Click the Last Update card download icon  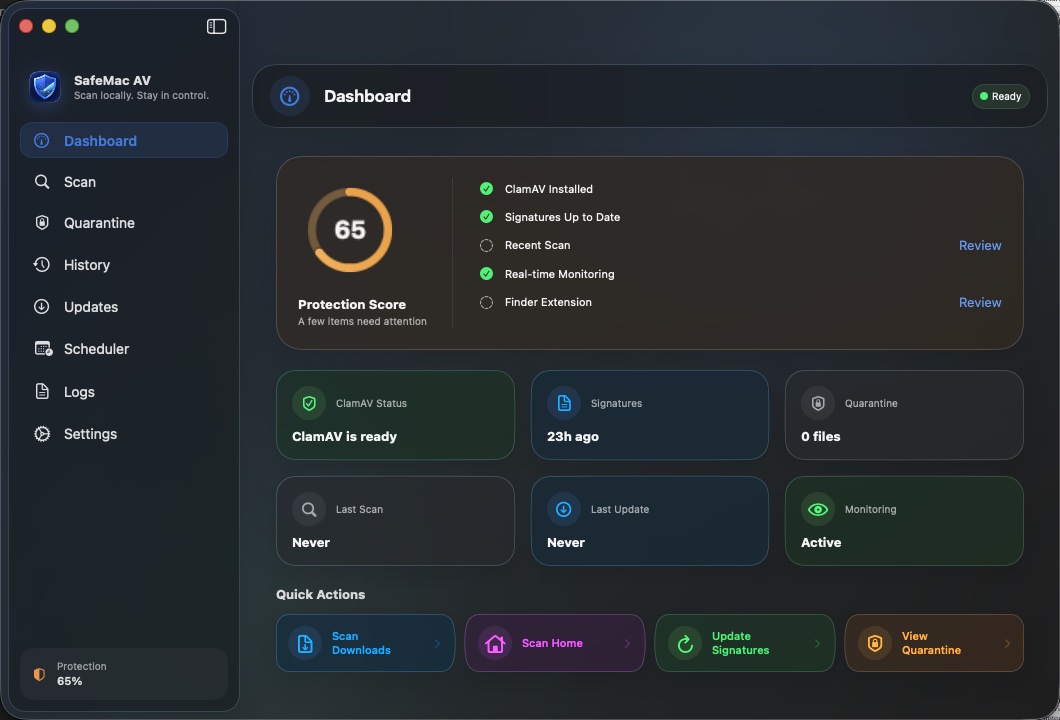click(x=564, y=510)
